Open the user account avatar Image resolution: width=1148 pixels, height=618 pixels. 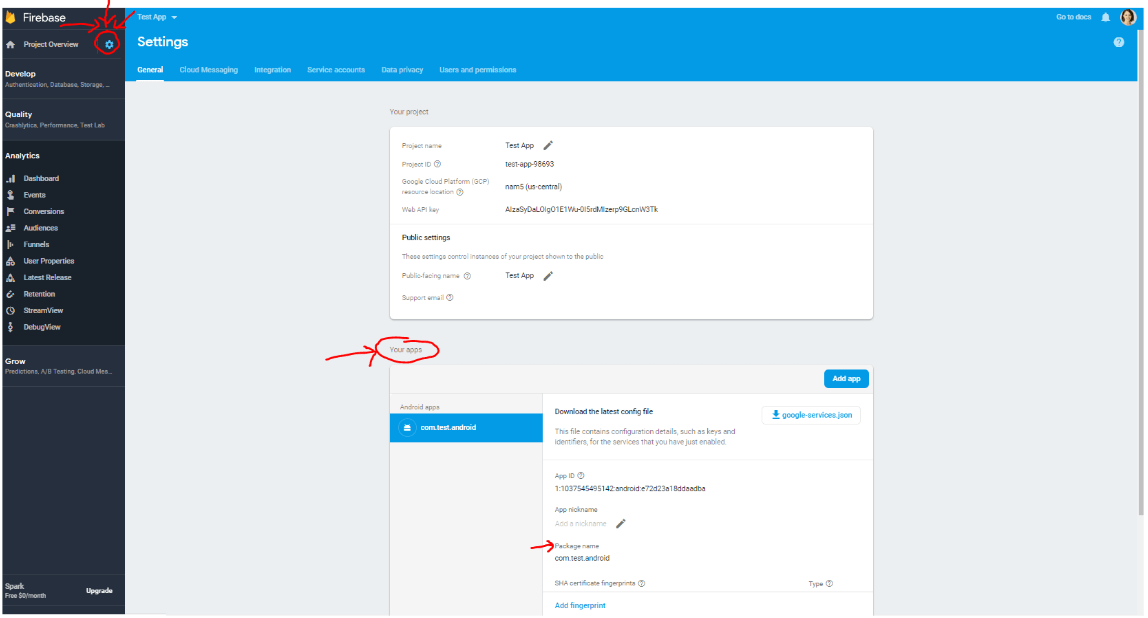click(1127, 17)
